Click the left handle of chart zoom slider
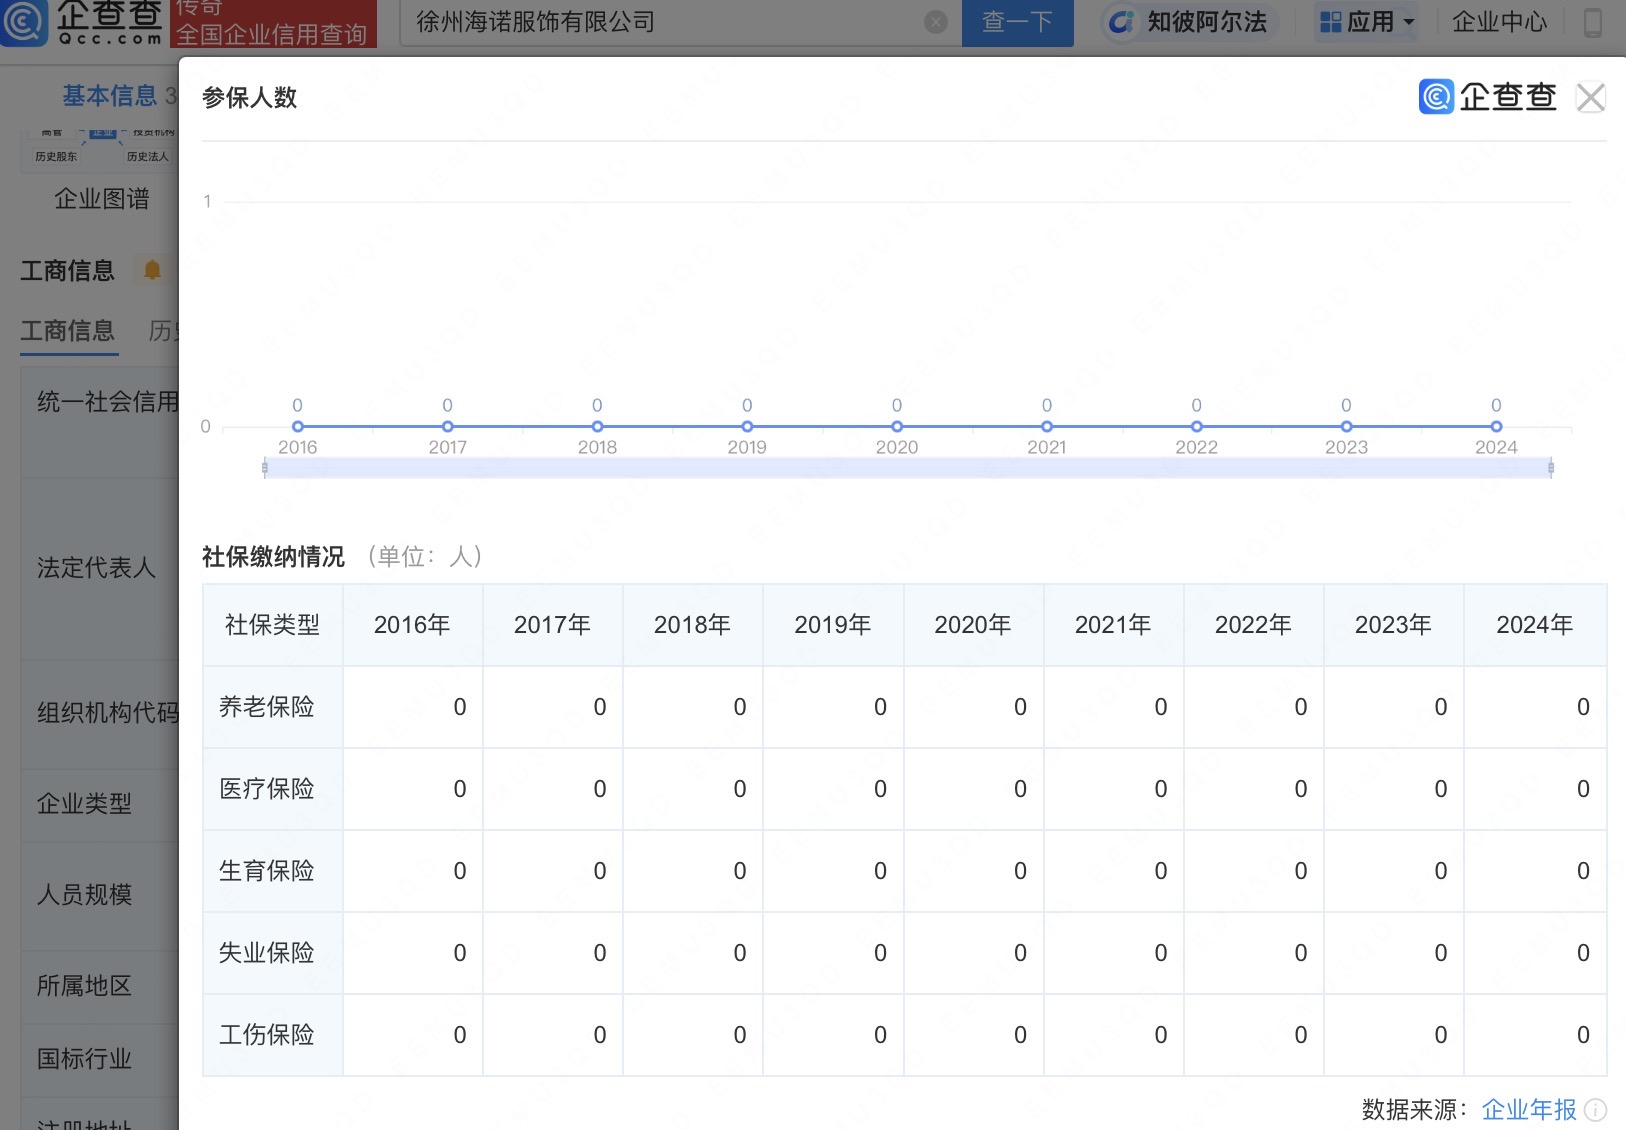The image size is (1626, 1130). (264, 468)
